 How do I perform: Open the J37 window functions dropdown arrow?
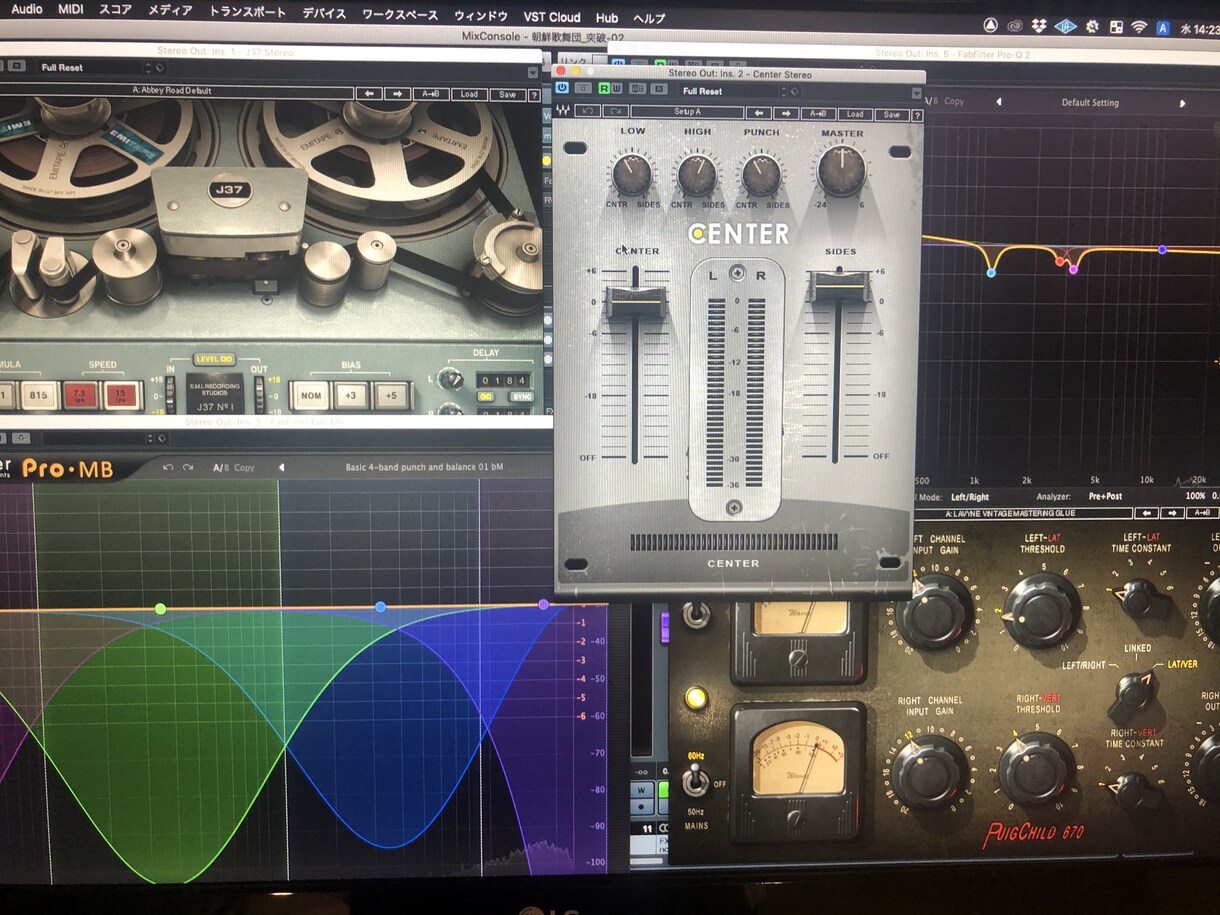[x=533, y=72]
